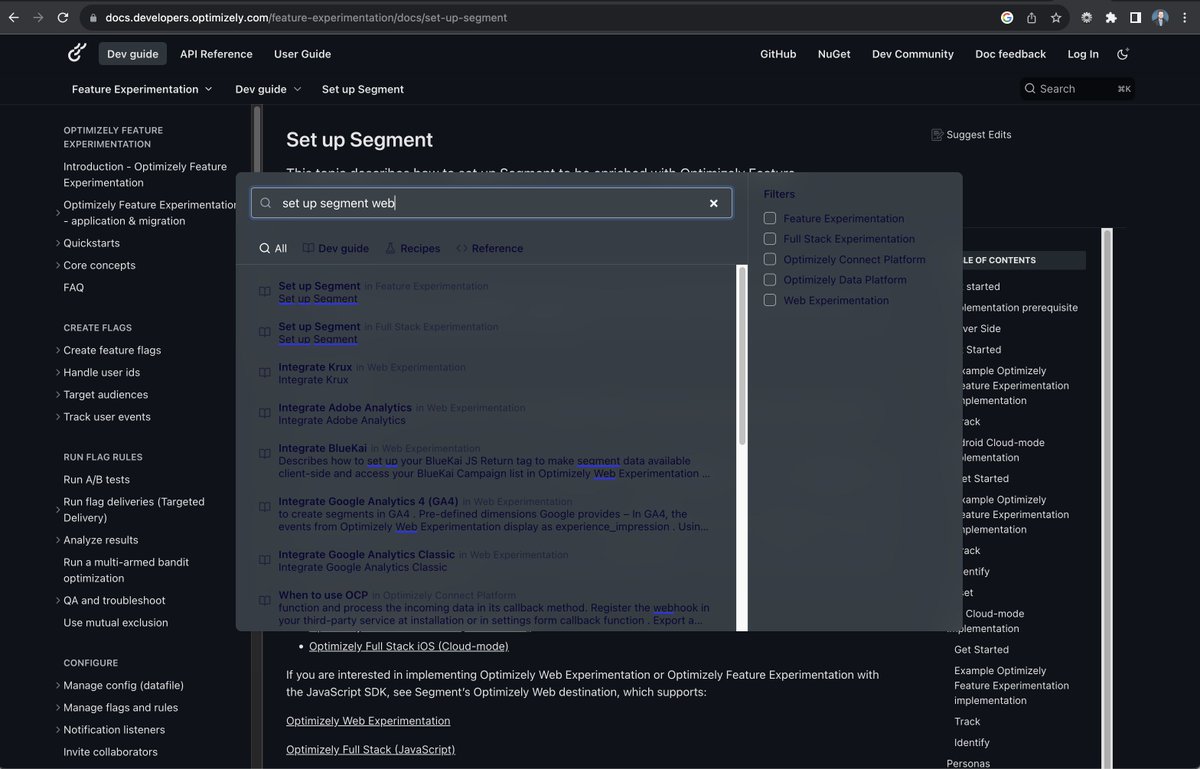Image resolution: width=1200 pixels, height=769 pixels.
Task: Click book icon beside Integrate Adobe Analytics
Action: tap(265, 413)
